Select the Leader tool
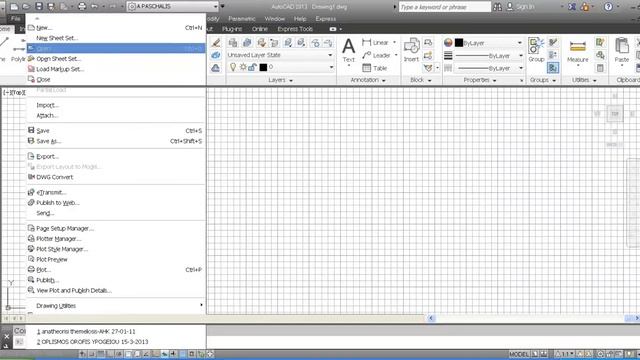 coord(376,55)
